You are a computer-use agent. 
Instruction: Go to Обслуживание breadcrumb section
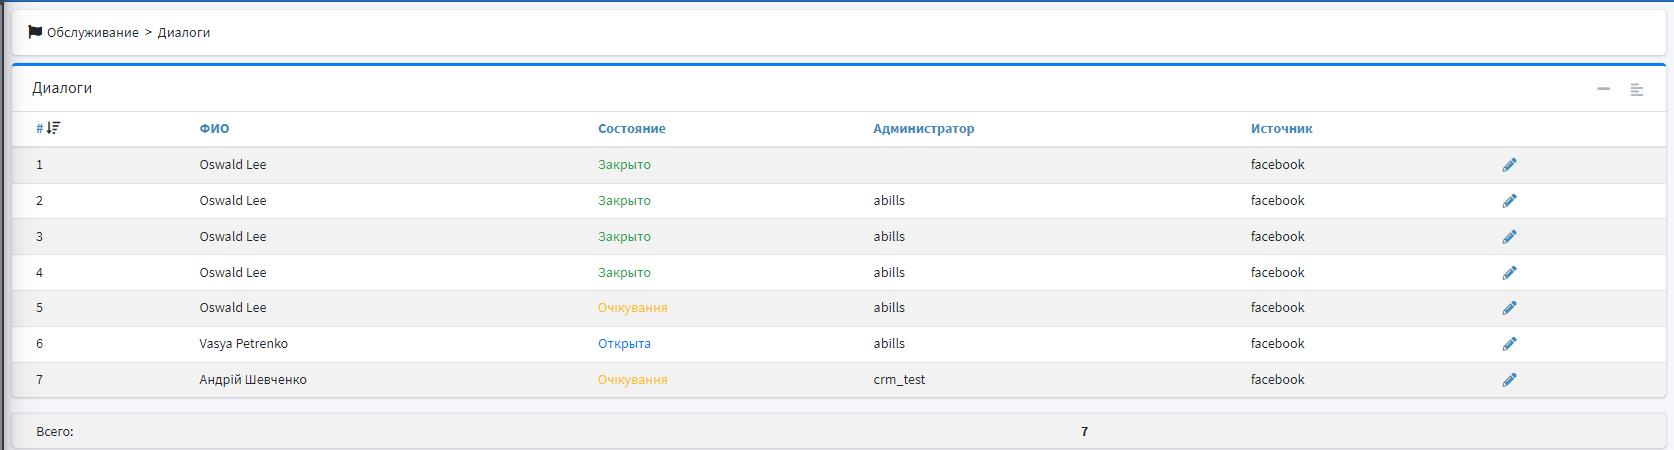pyautogui.click(x=93, y=33)
